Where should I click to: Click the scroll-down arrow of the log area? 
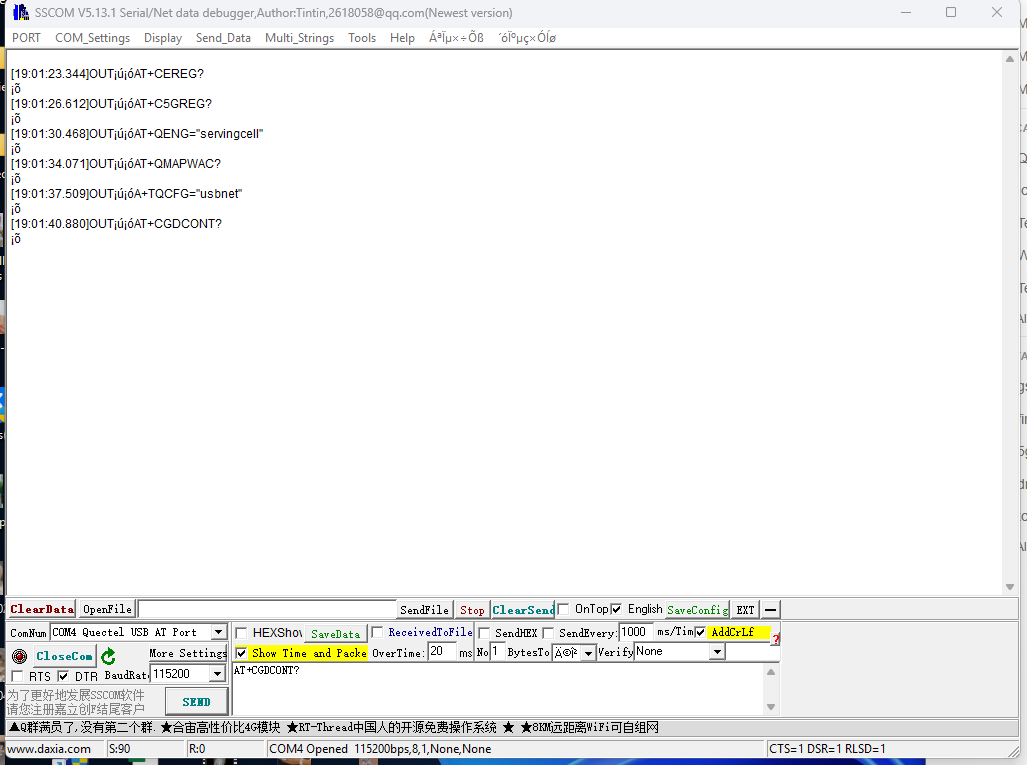(1010, 587)
